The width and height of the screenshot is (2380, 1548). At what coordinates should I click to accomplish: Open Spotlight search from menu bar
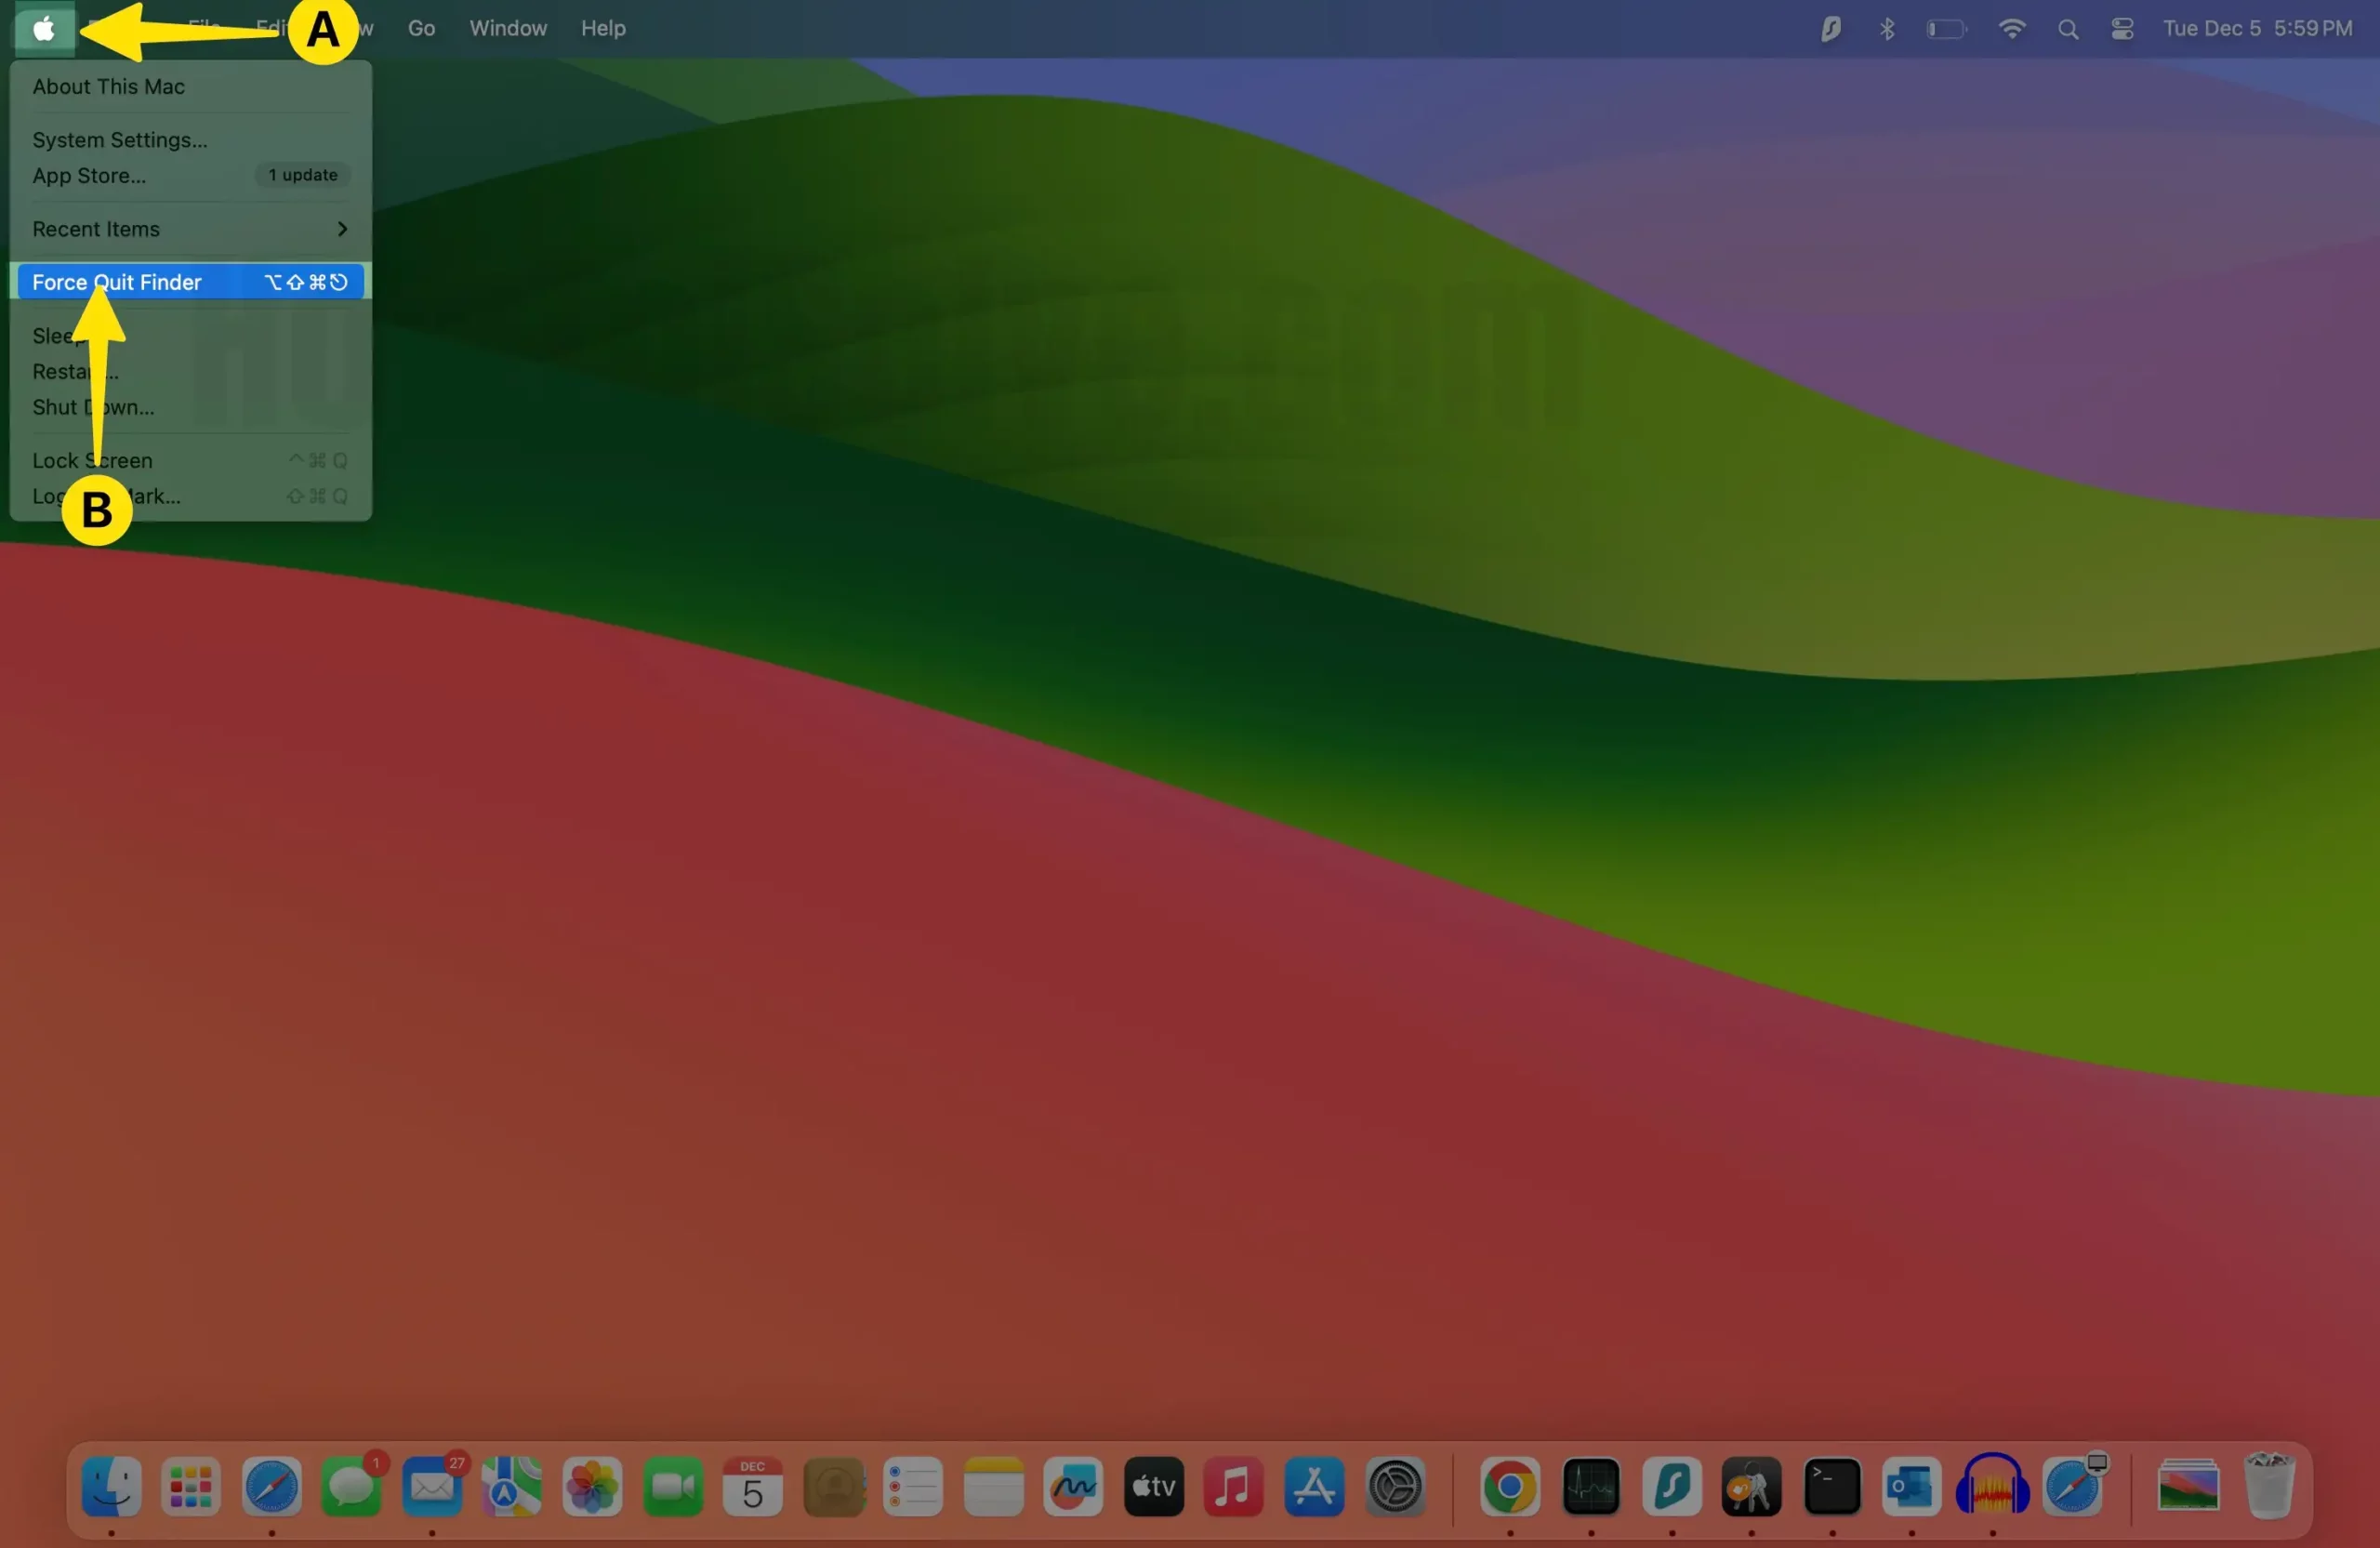2068,29
